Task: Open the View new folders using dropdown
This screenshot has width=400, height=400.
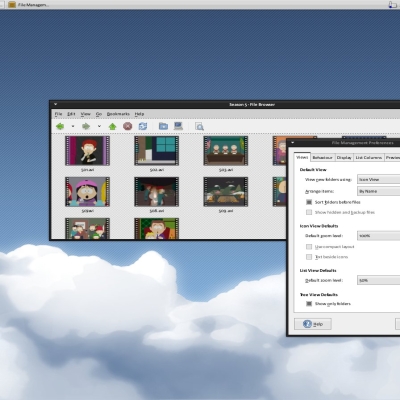Action: click(x=378, y=179)
